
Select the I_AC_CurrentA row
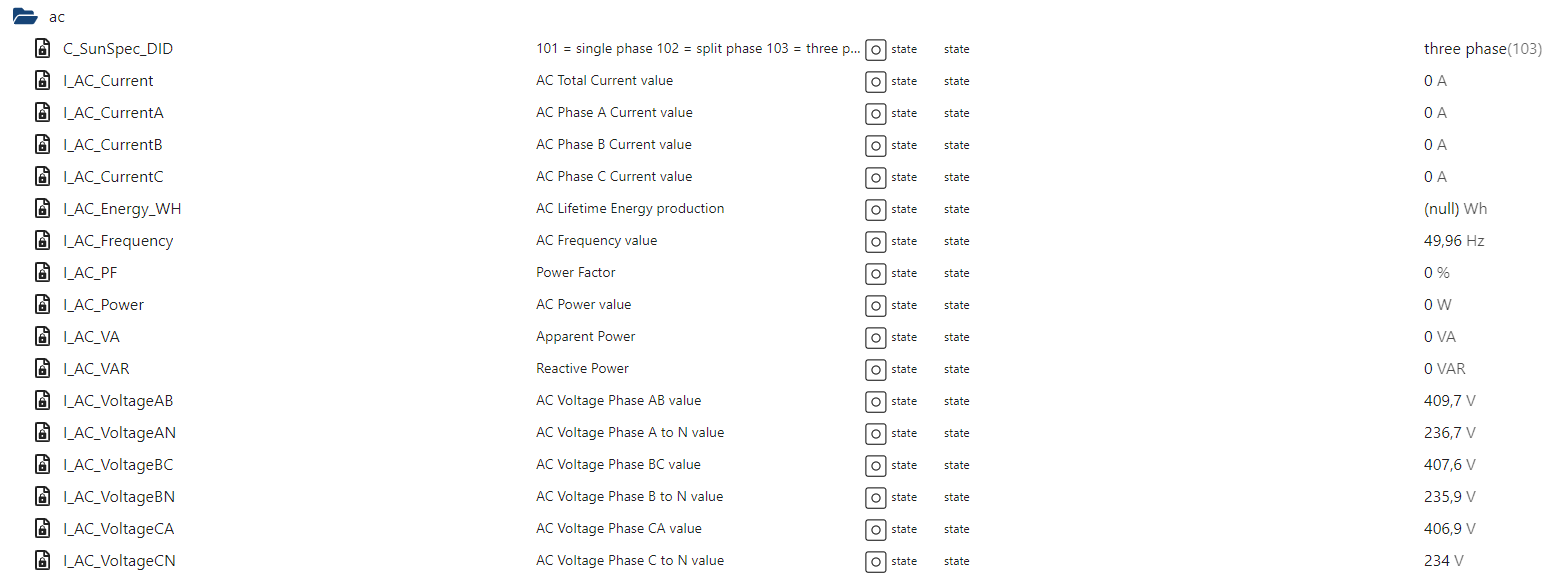pos(778,112)
